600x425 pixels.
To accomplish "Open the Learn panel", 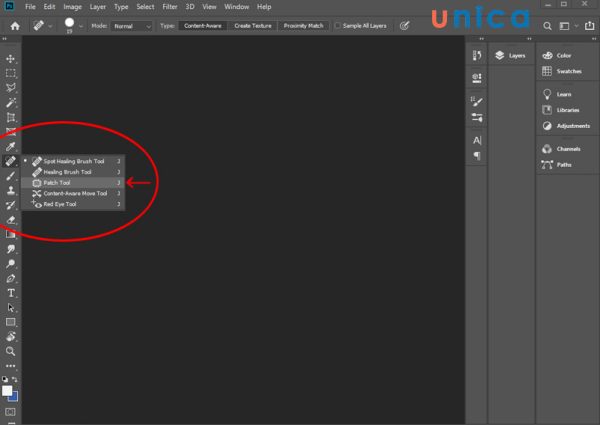I will tap(557, 94).
